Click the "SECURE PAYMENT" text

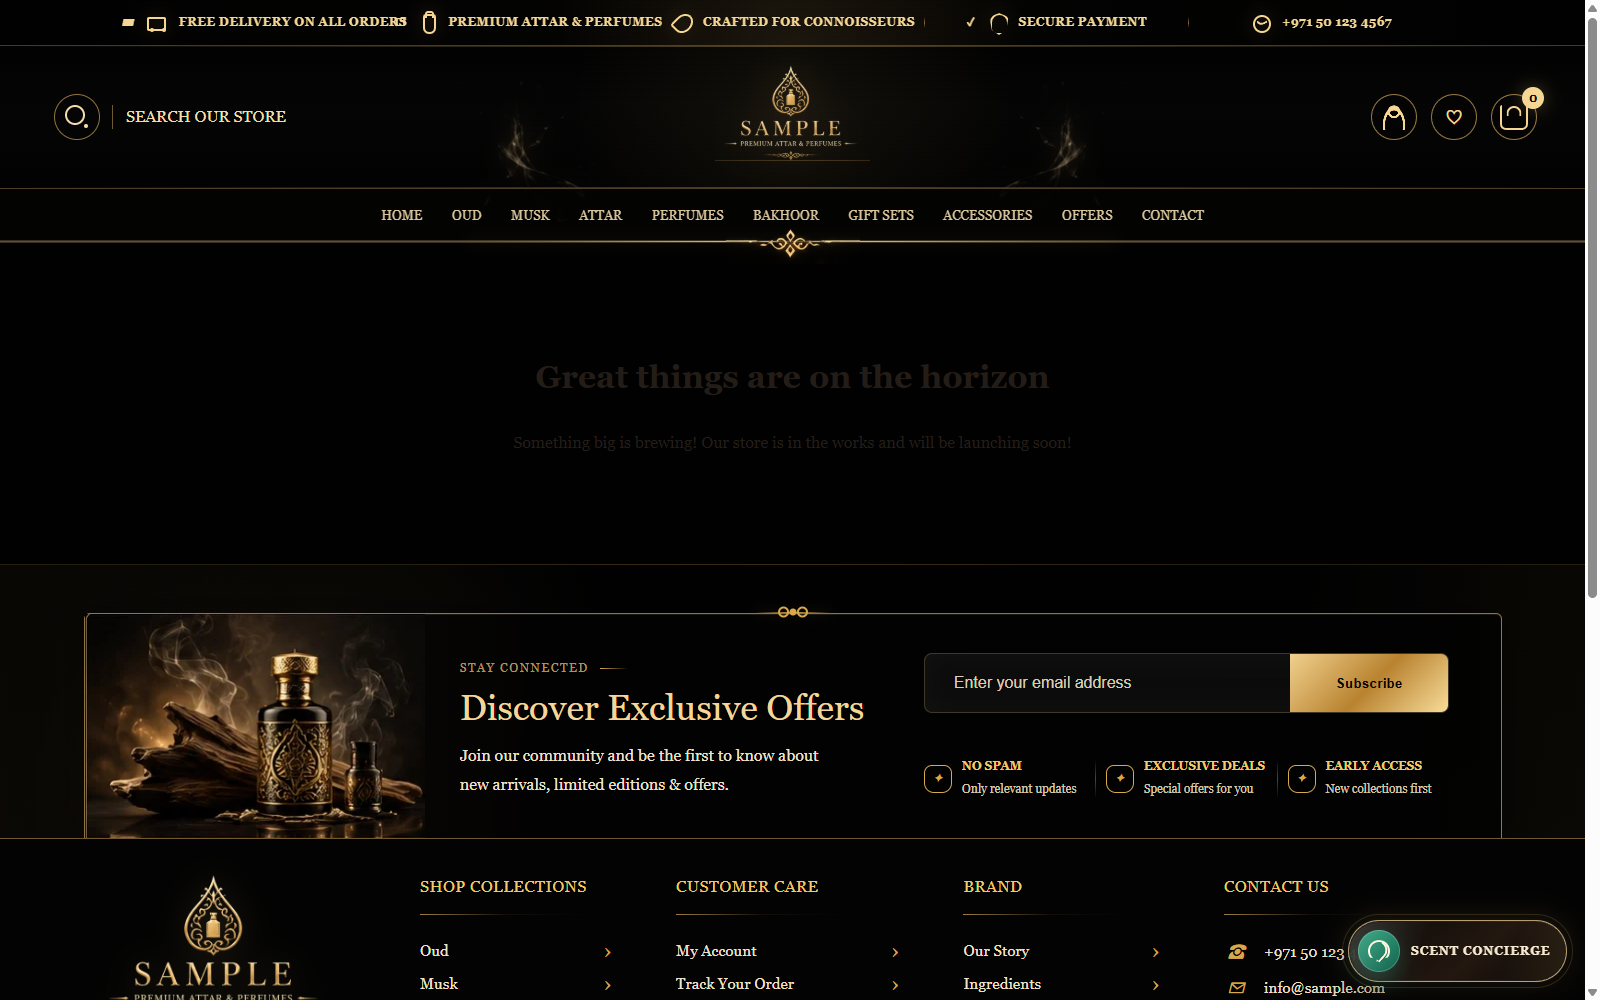pyautogui.click(x=1082, y=22)
